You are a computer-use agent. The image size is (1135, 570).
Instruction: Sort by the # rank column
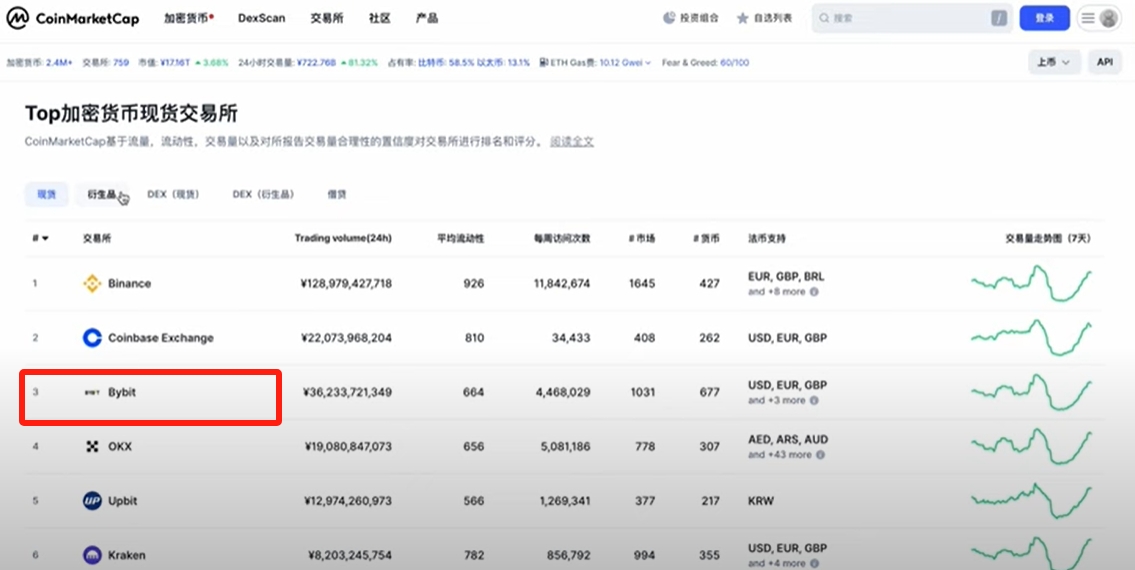click(41, 238)
